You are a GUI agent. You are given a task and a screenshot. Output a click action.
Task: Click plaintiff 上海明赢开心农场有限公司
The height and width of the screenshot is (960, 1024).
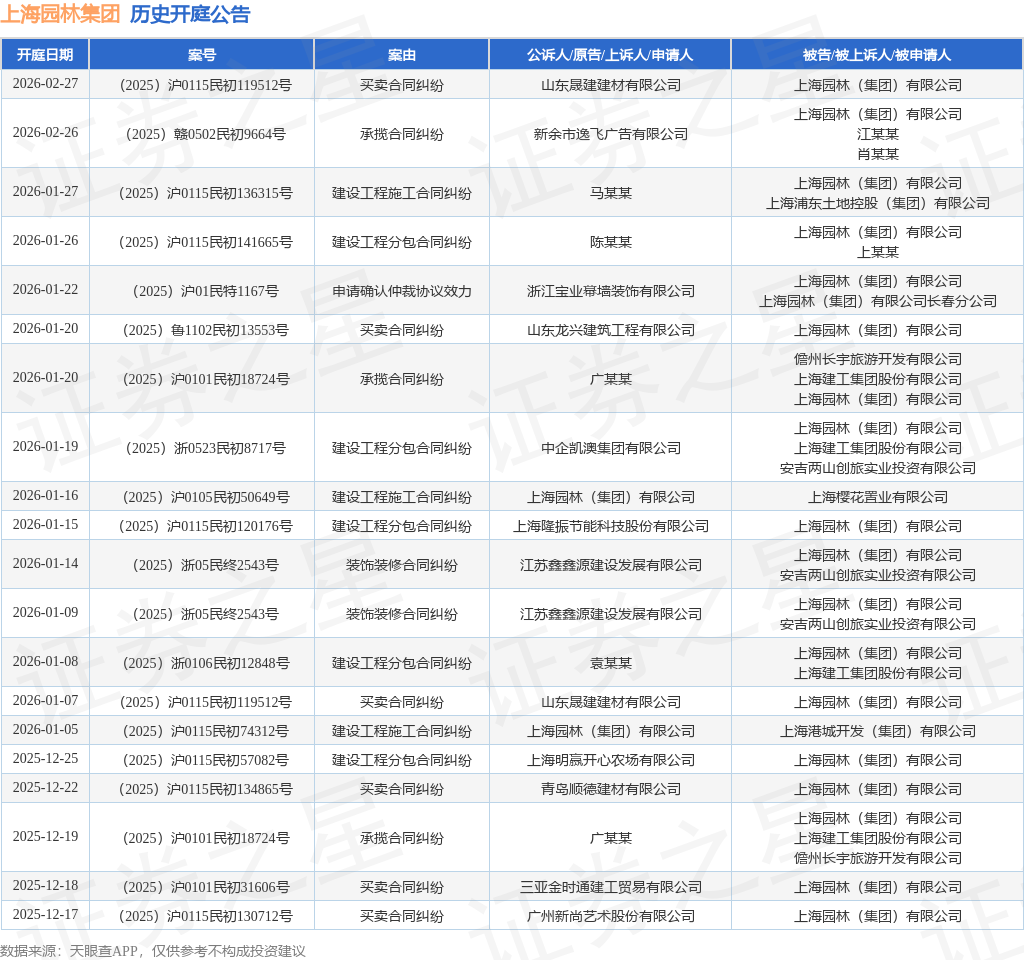tap(611, 760)
